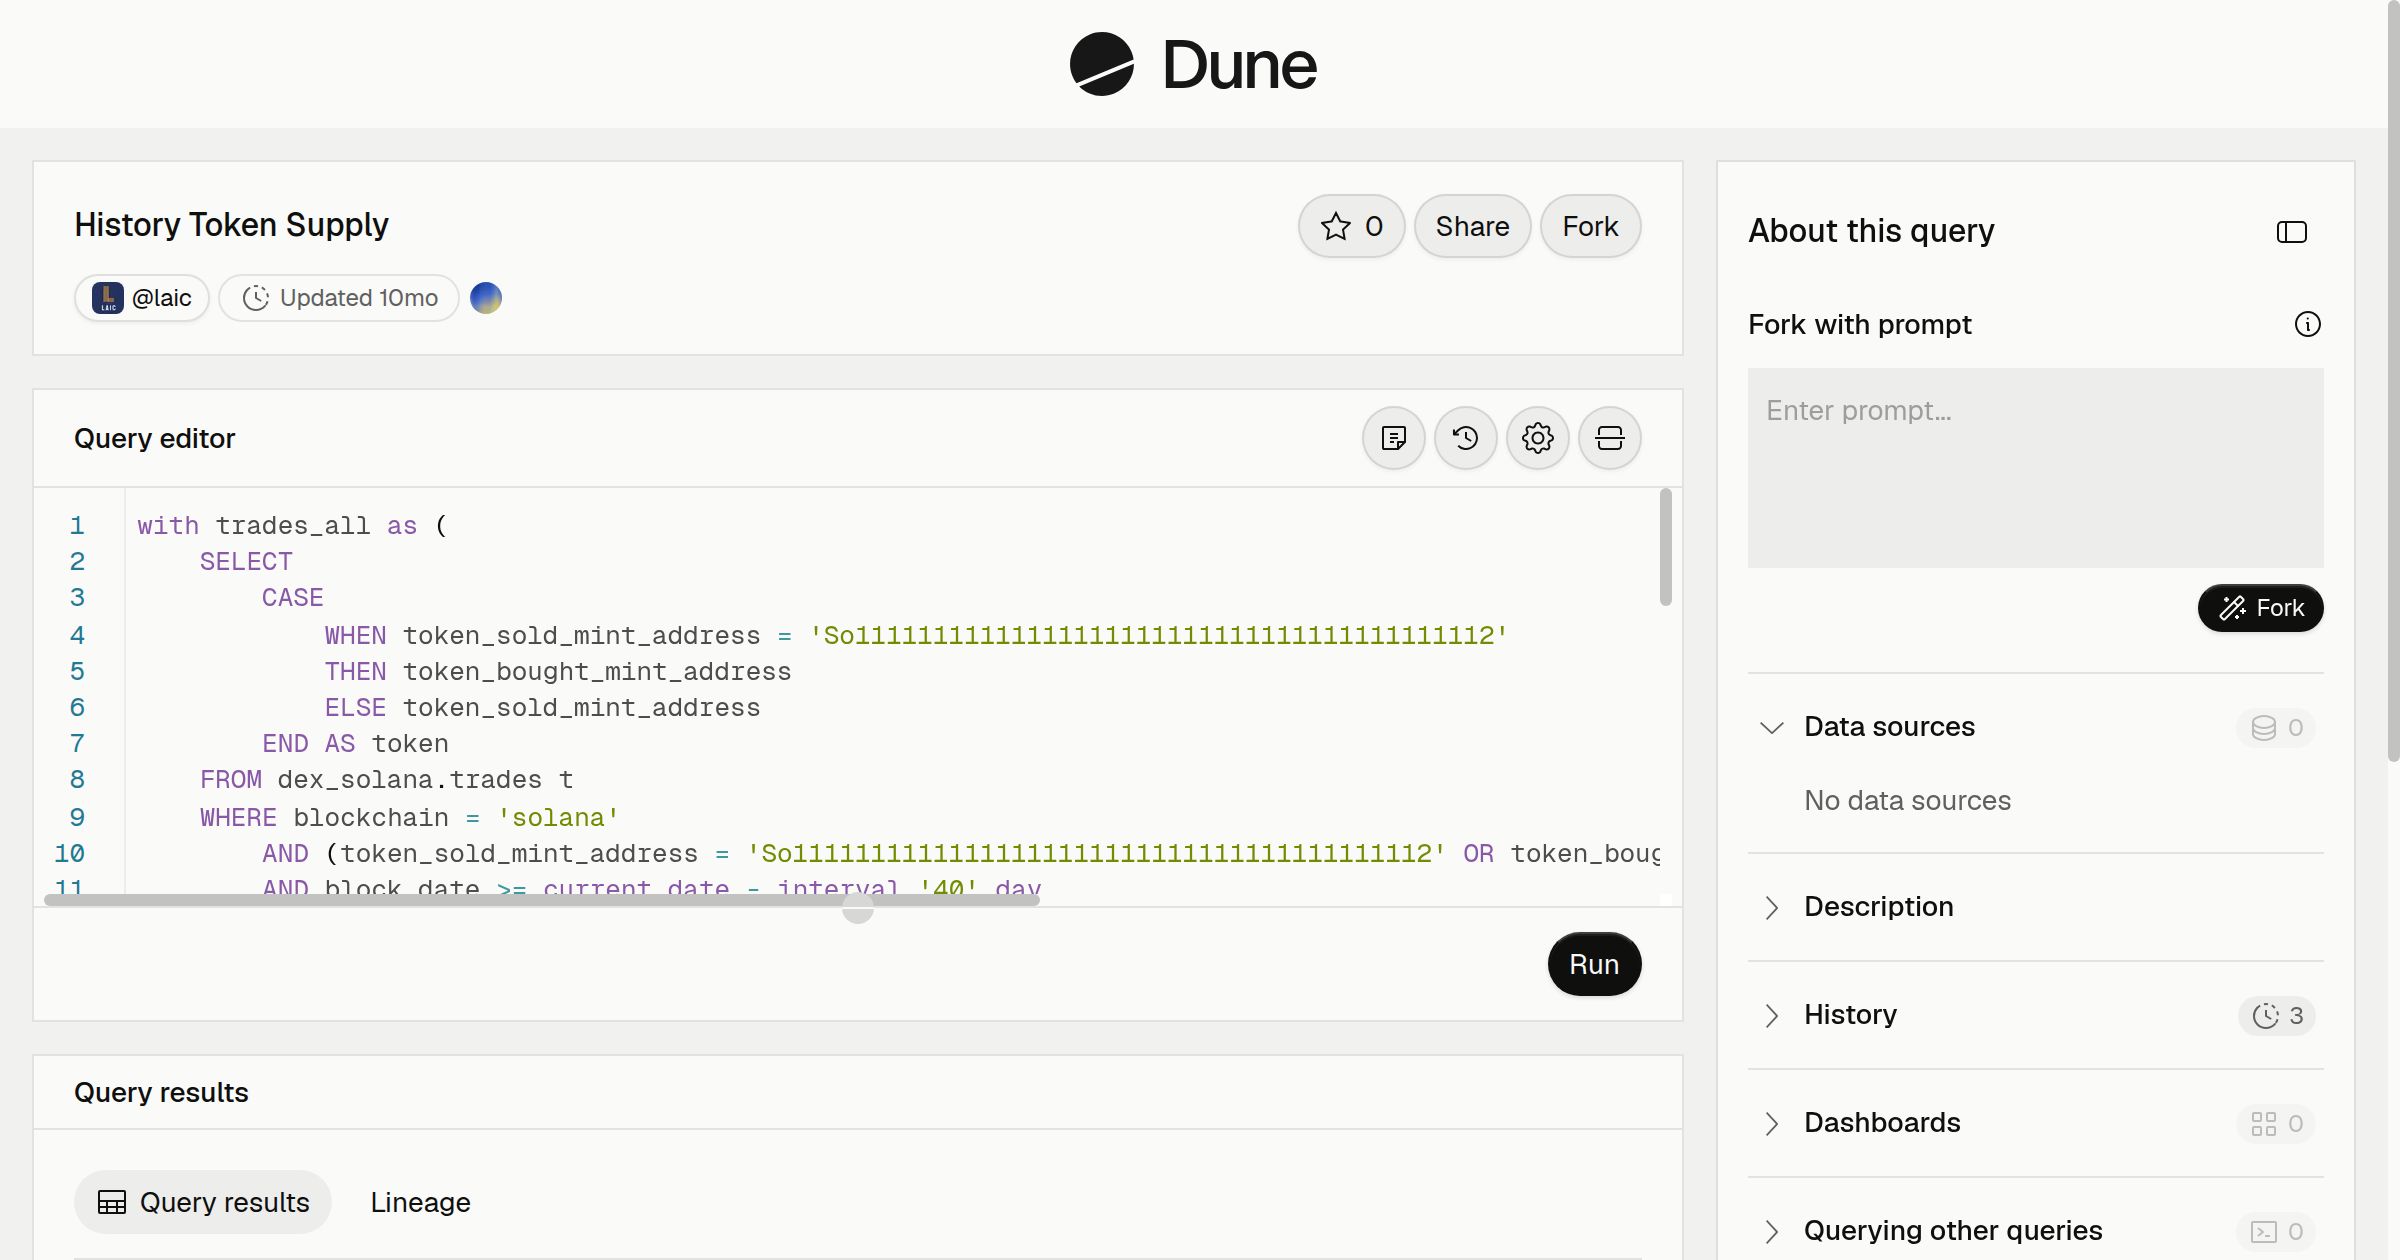The height and width of the screenshot is (1260, 2400).
Task: Click the black Fork with magic wand button
Action: coord(2261,608)
